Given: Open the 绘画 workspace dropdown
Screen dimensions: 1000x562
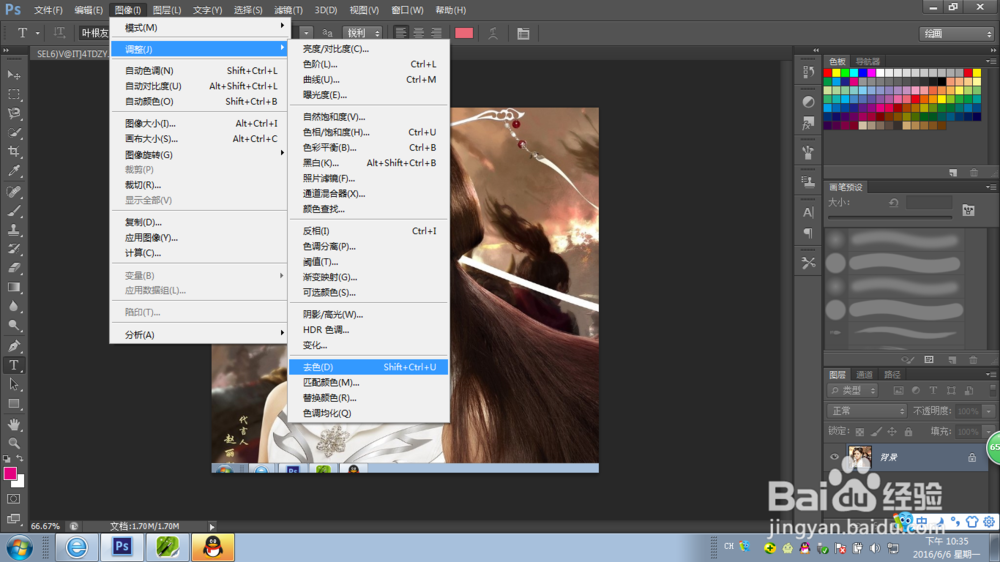Looking at the screenshot, I should 957,34.
